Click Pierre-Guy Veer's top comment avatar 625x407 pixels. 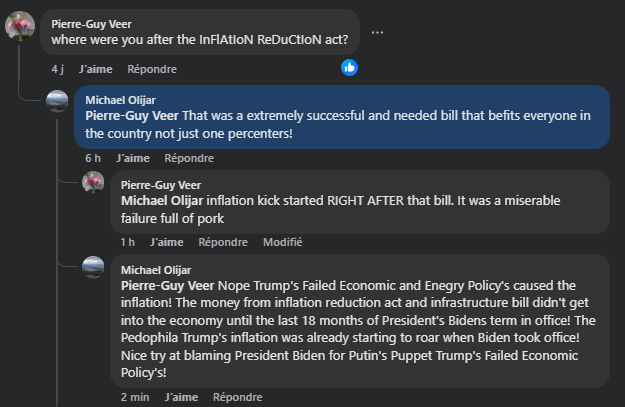point(19,25)
